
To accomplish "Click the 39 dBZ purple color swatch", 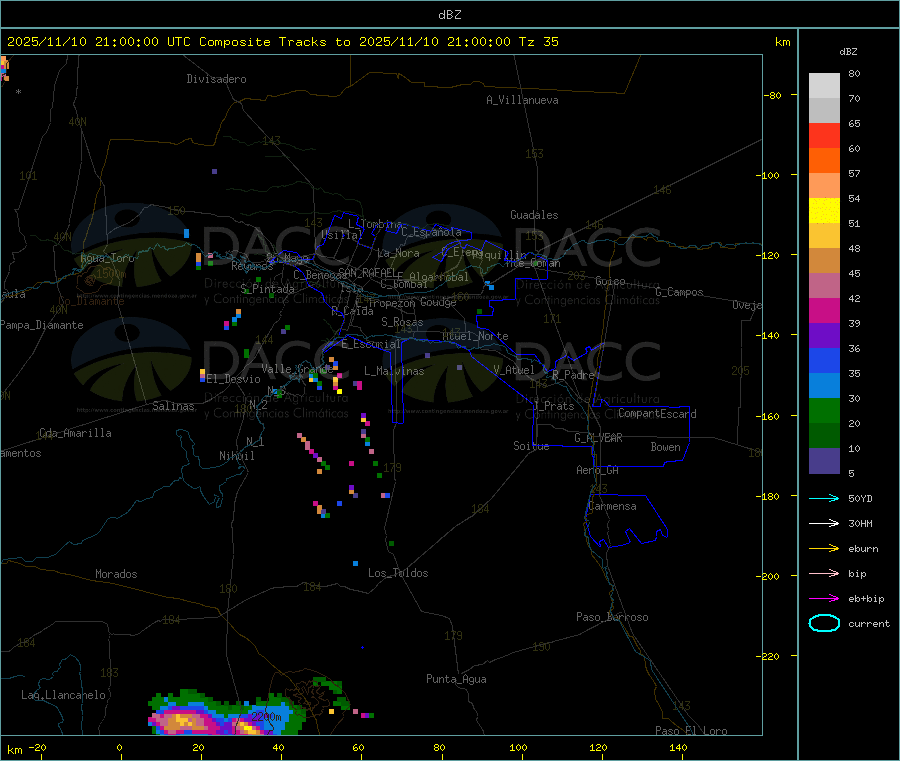I will click(x=824, y=336).
